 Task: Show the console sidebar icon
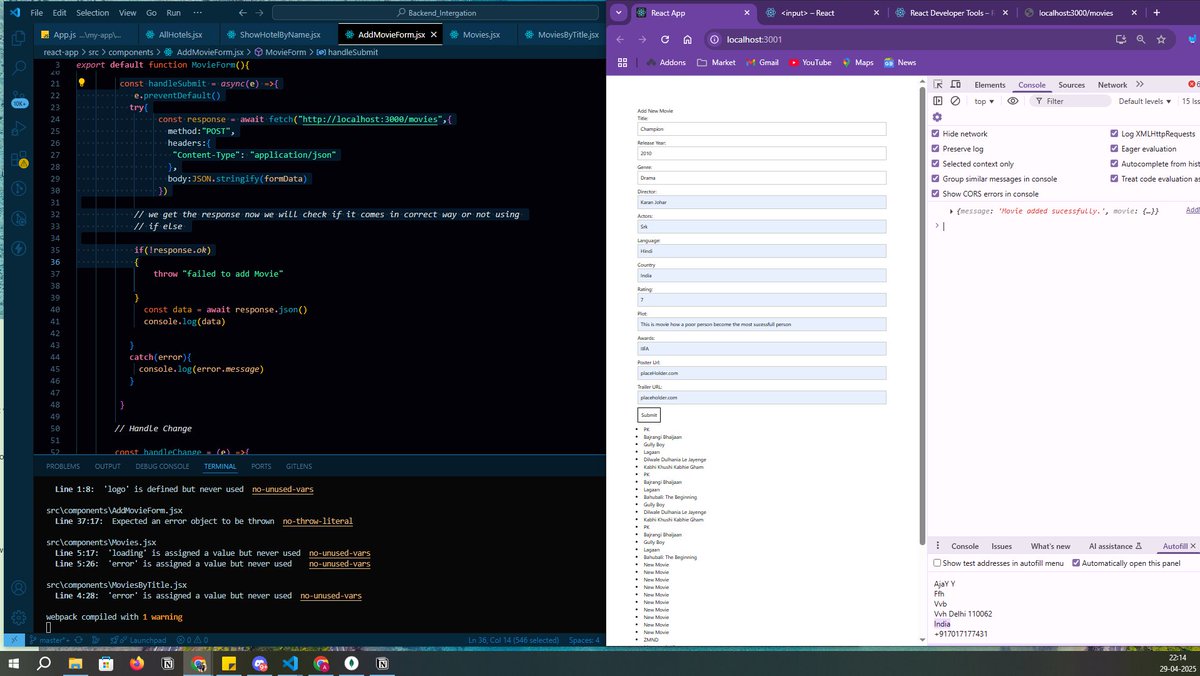pos(938,101)
